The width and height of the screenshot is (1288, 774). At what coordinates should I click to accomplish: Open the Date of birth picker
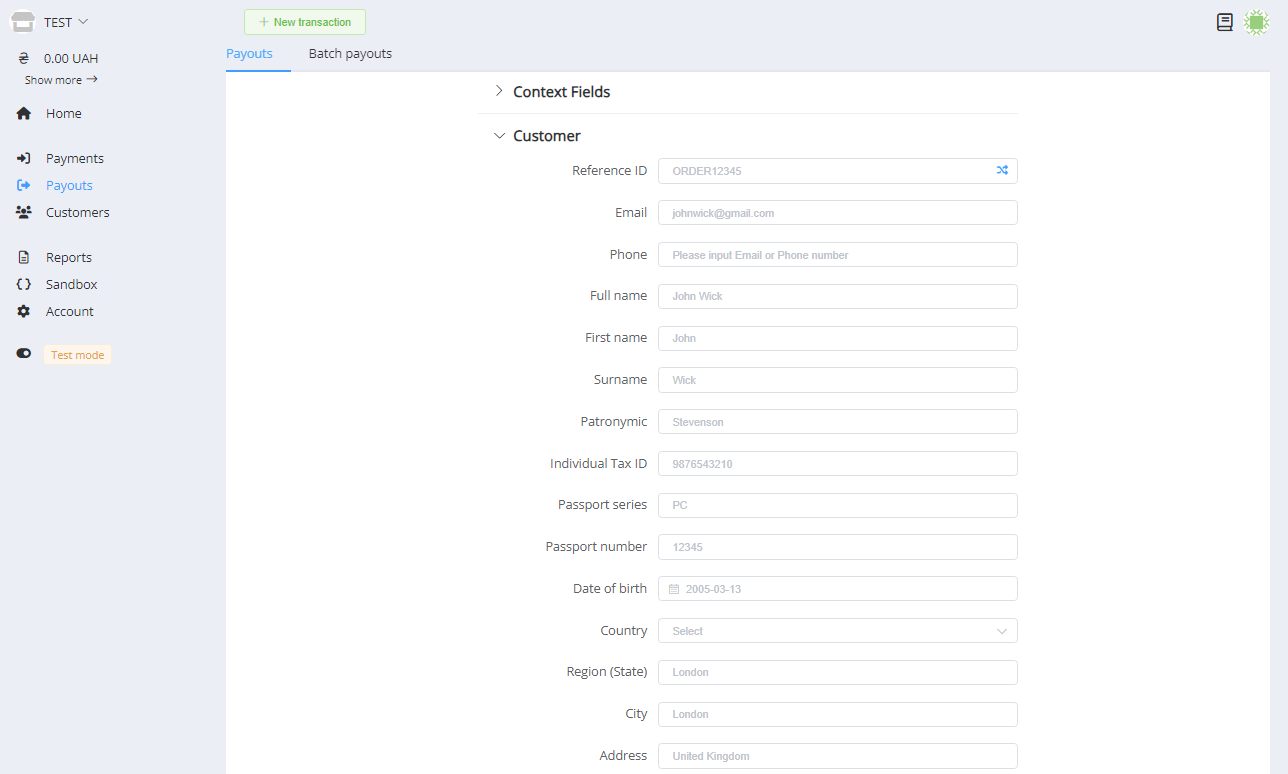click(837, 589)
